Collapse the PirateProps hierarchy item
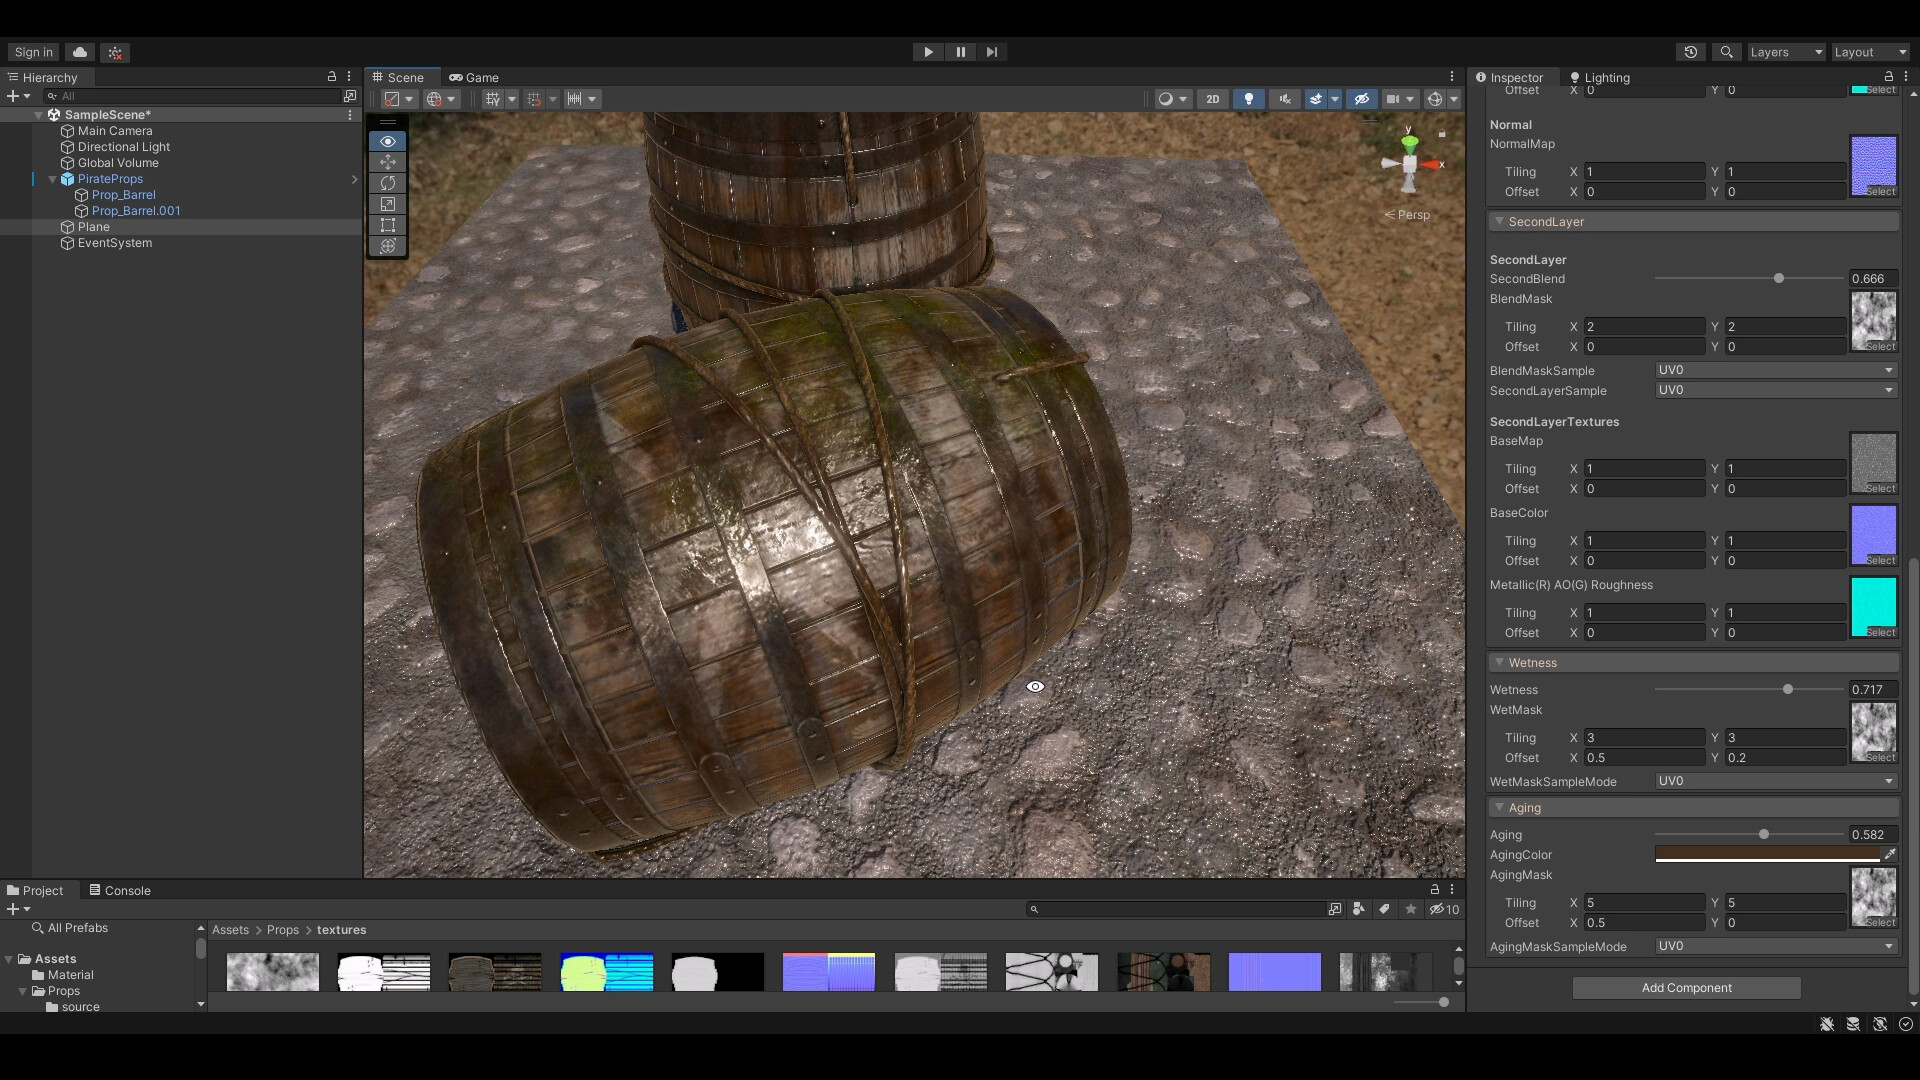The image size is (1920, 1080). (51, 179)
